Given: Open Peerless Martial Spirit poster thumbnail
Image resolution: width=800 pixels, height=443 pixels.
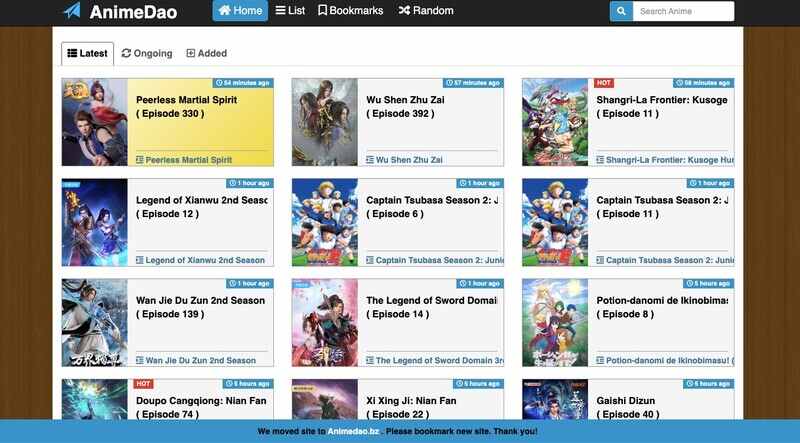Looking at the screenshot, I should [95, 122].
